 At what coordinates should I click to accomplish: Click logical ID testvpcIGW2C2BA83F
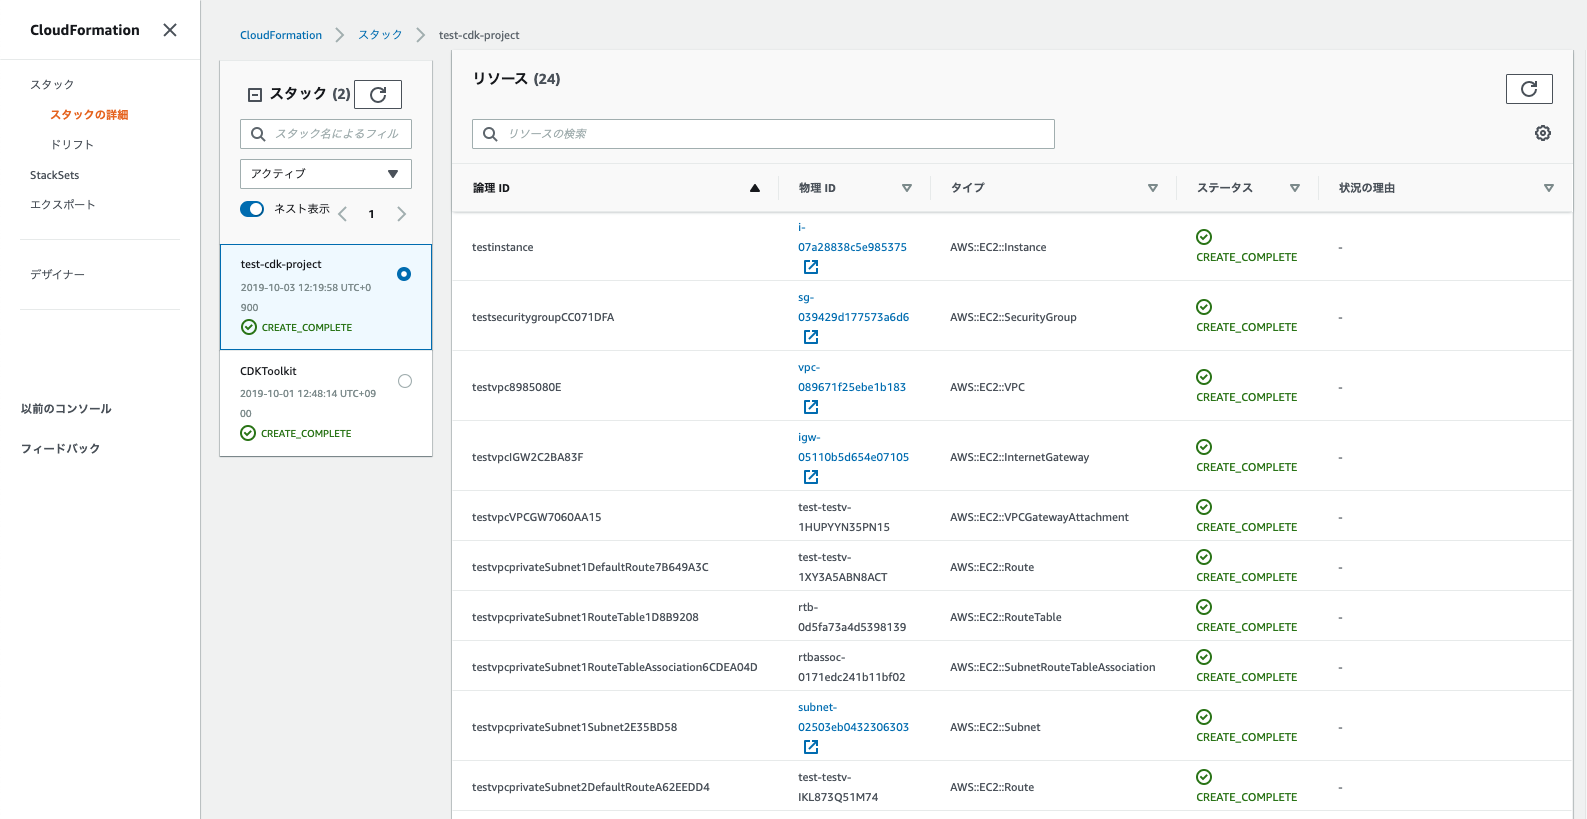coord(528,457)
